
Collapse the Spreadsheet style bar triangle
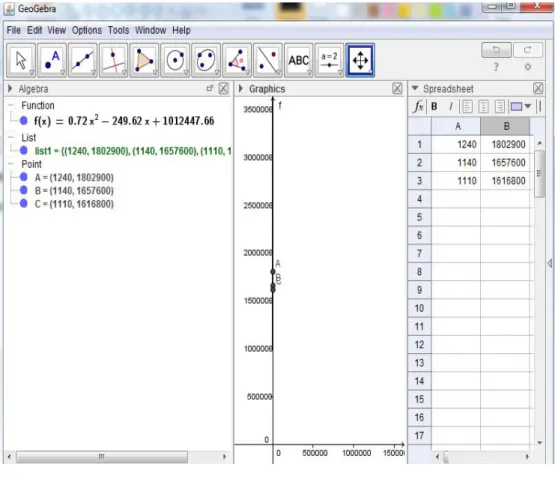pos(415,89)
